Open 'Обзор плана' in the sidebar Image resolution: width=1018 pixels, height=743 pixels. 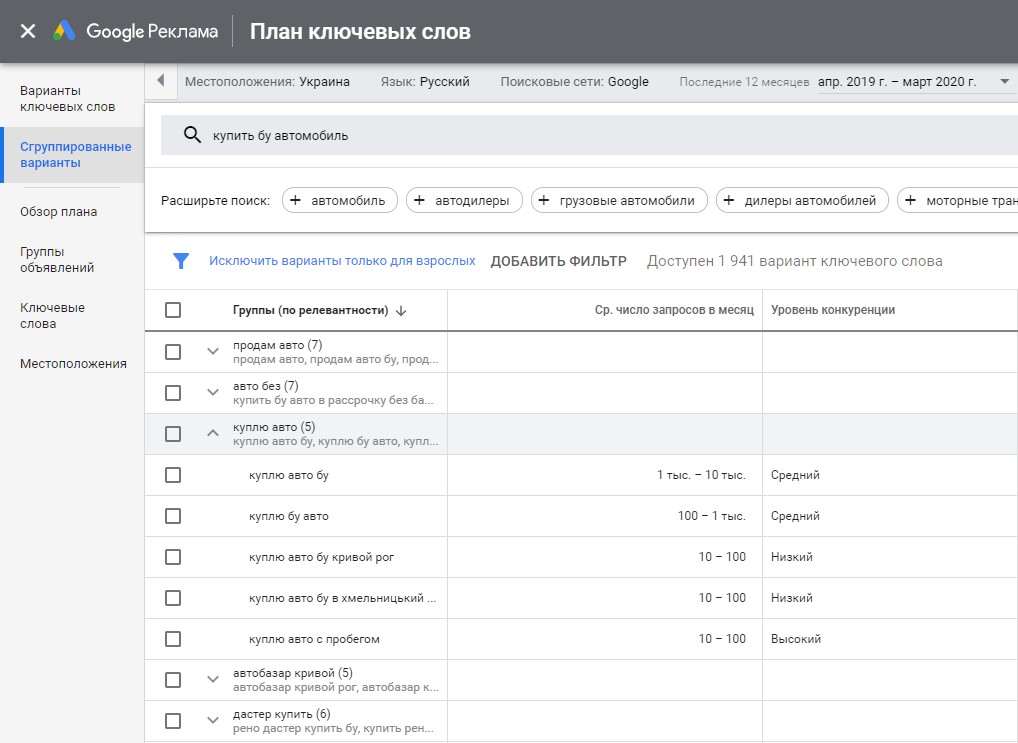[58, 212]
